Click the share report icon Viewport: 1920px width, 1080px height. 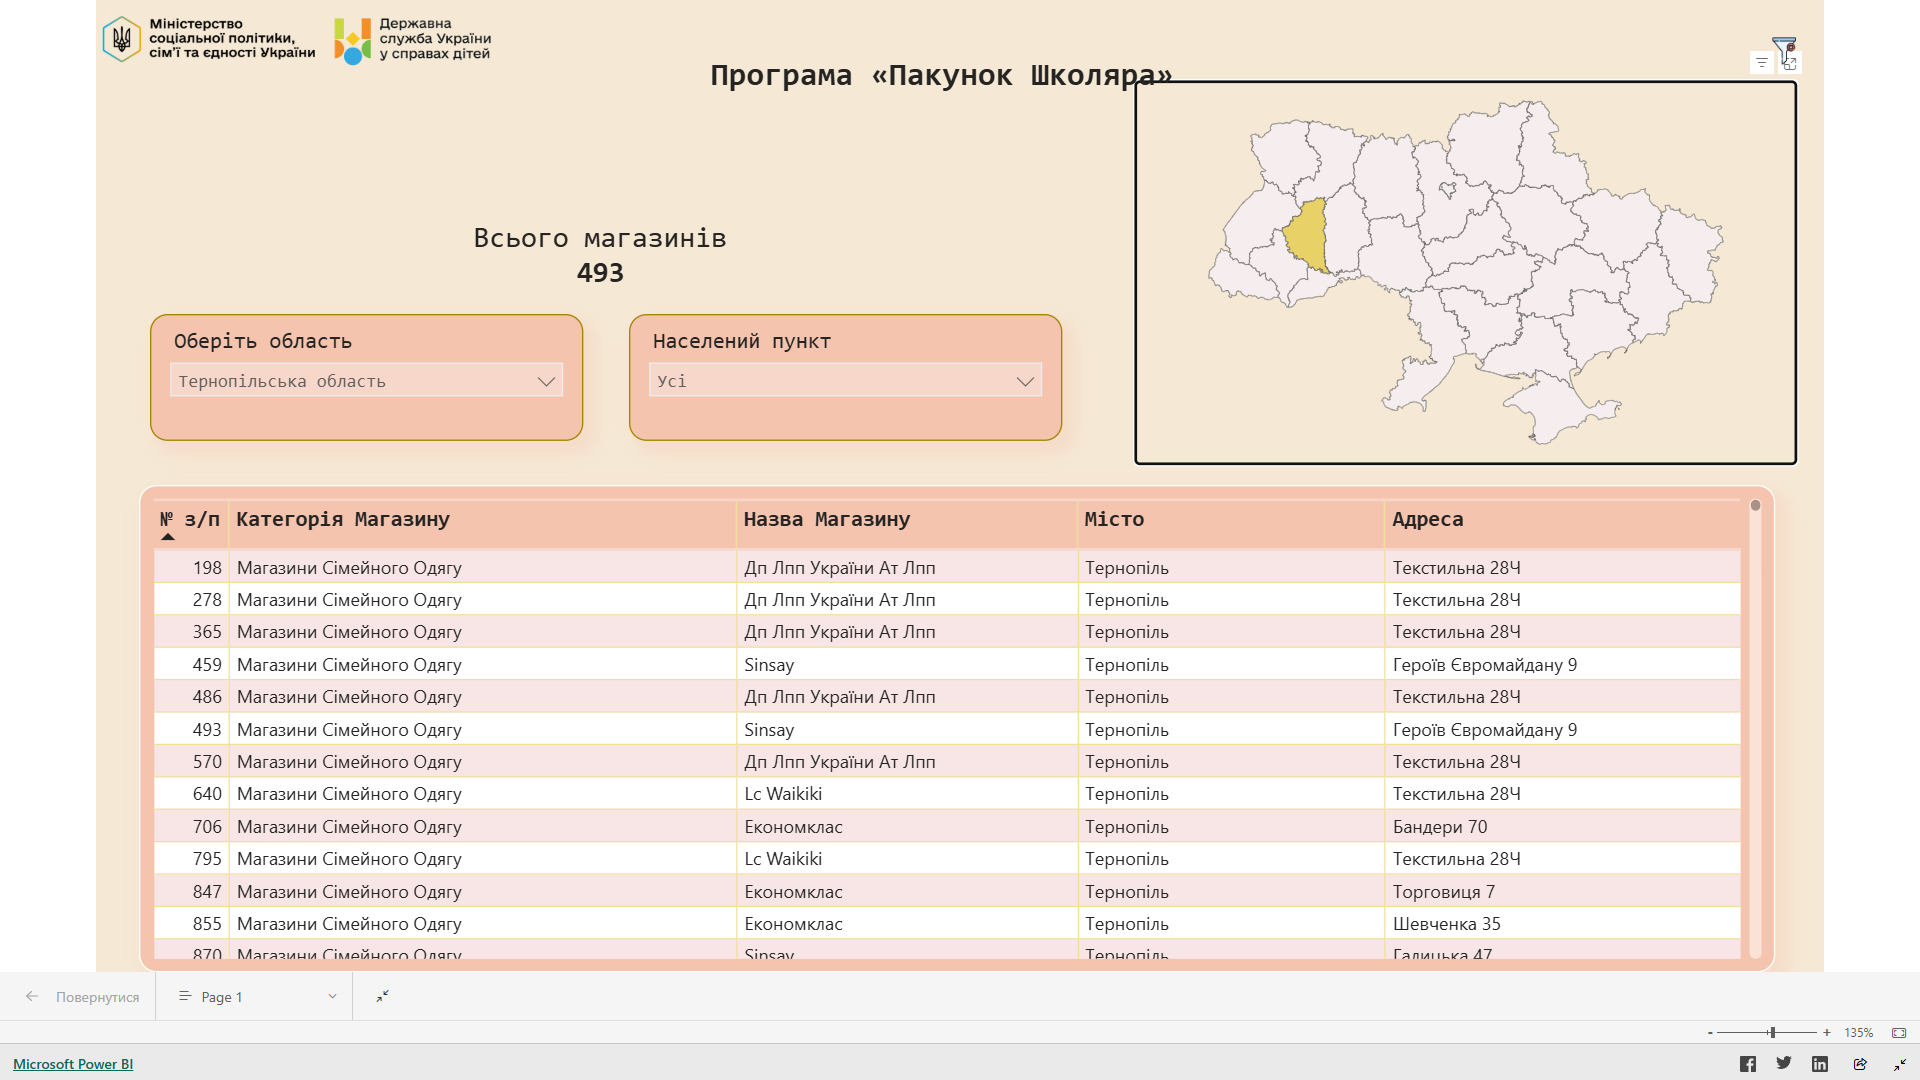[1859, 1064]
